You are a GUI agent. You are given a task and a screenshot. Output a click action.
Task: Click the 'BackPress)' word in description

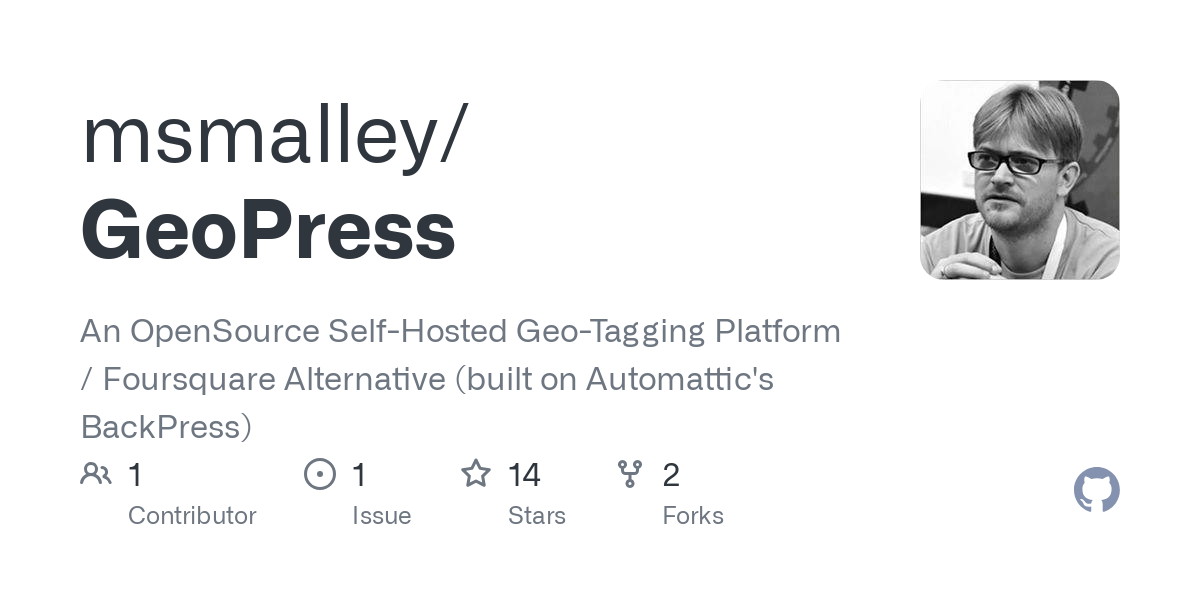166,427
